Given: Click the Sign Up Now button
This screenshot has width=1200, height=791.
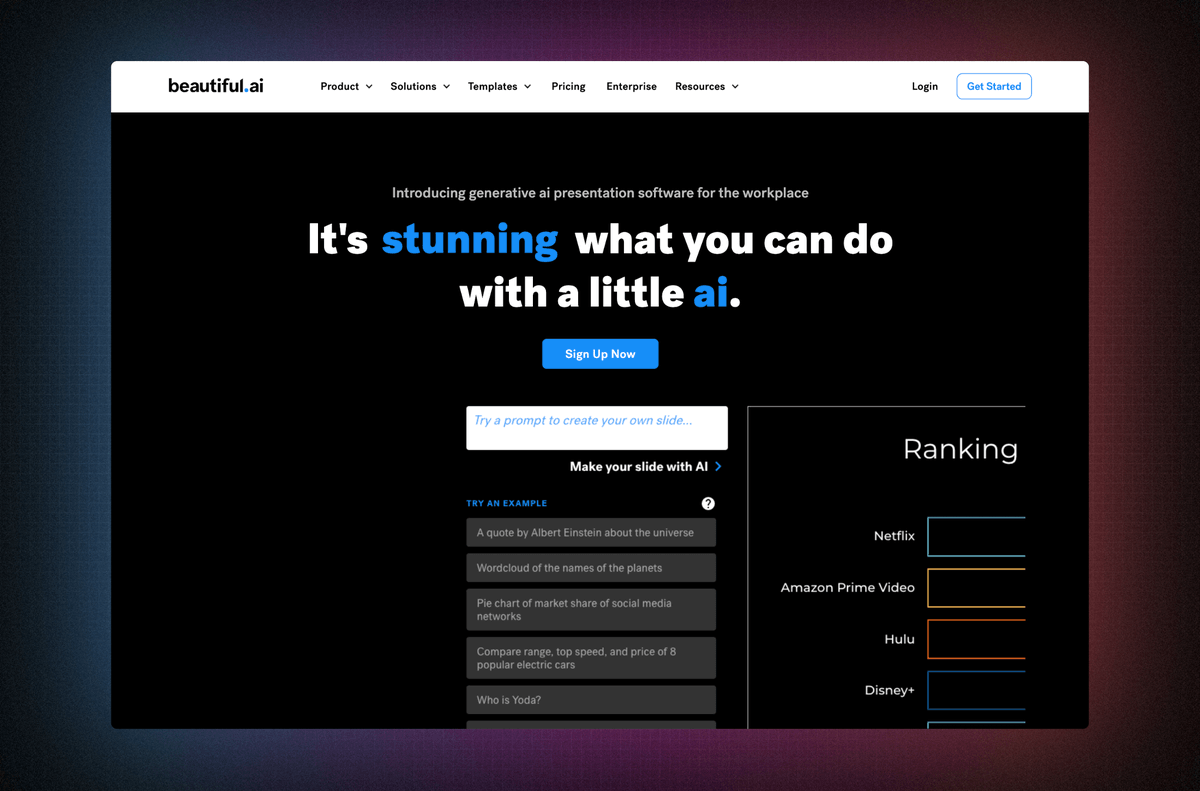Looking at the screenshot, I should pos(600,354).
